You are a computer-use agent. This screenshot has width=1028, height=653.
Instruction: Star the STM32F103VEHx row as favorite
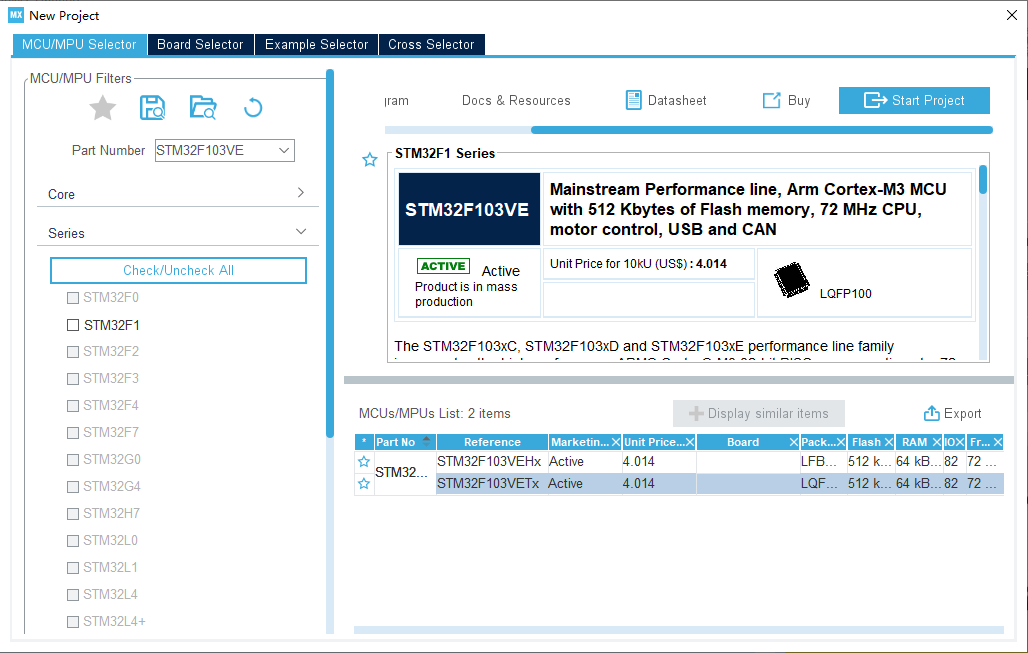click(364, 462)
